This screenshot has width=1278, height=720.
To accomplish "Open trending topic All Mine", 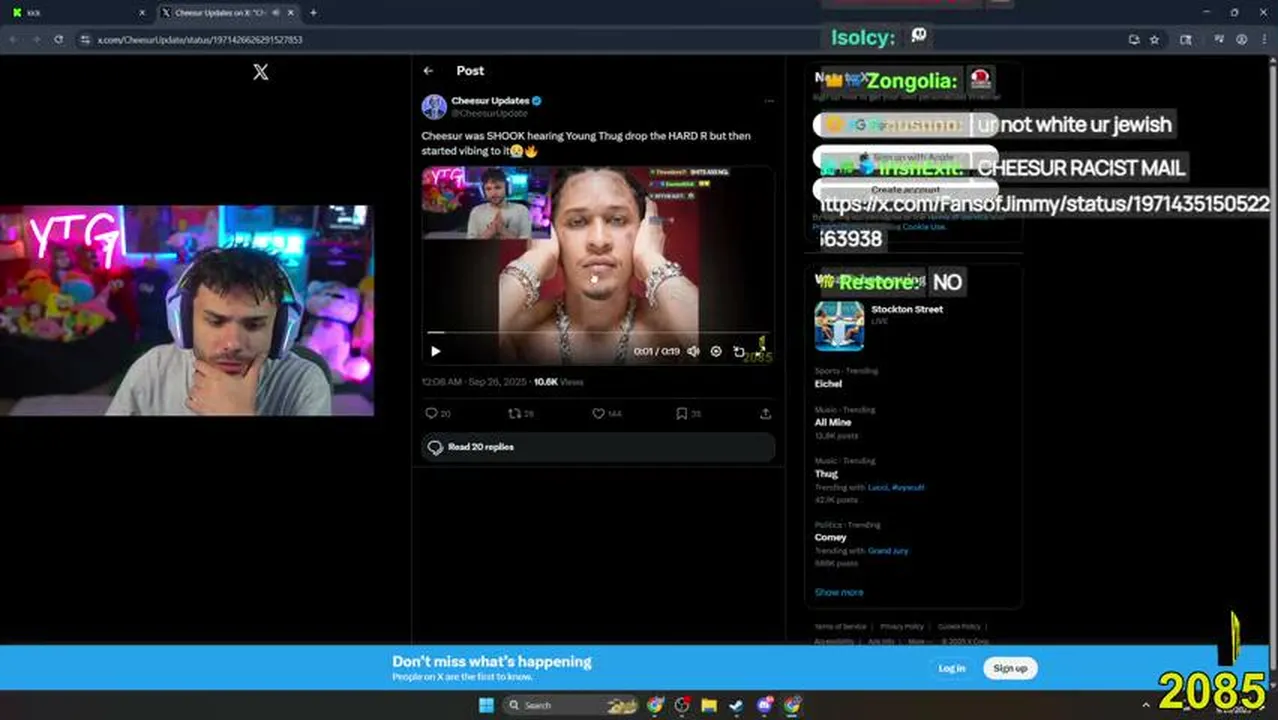I will click(833, 423).
